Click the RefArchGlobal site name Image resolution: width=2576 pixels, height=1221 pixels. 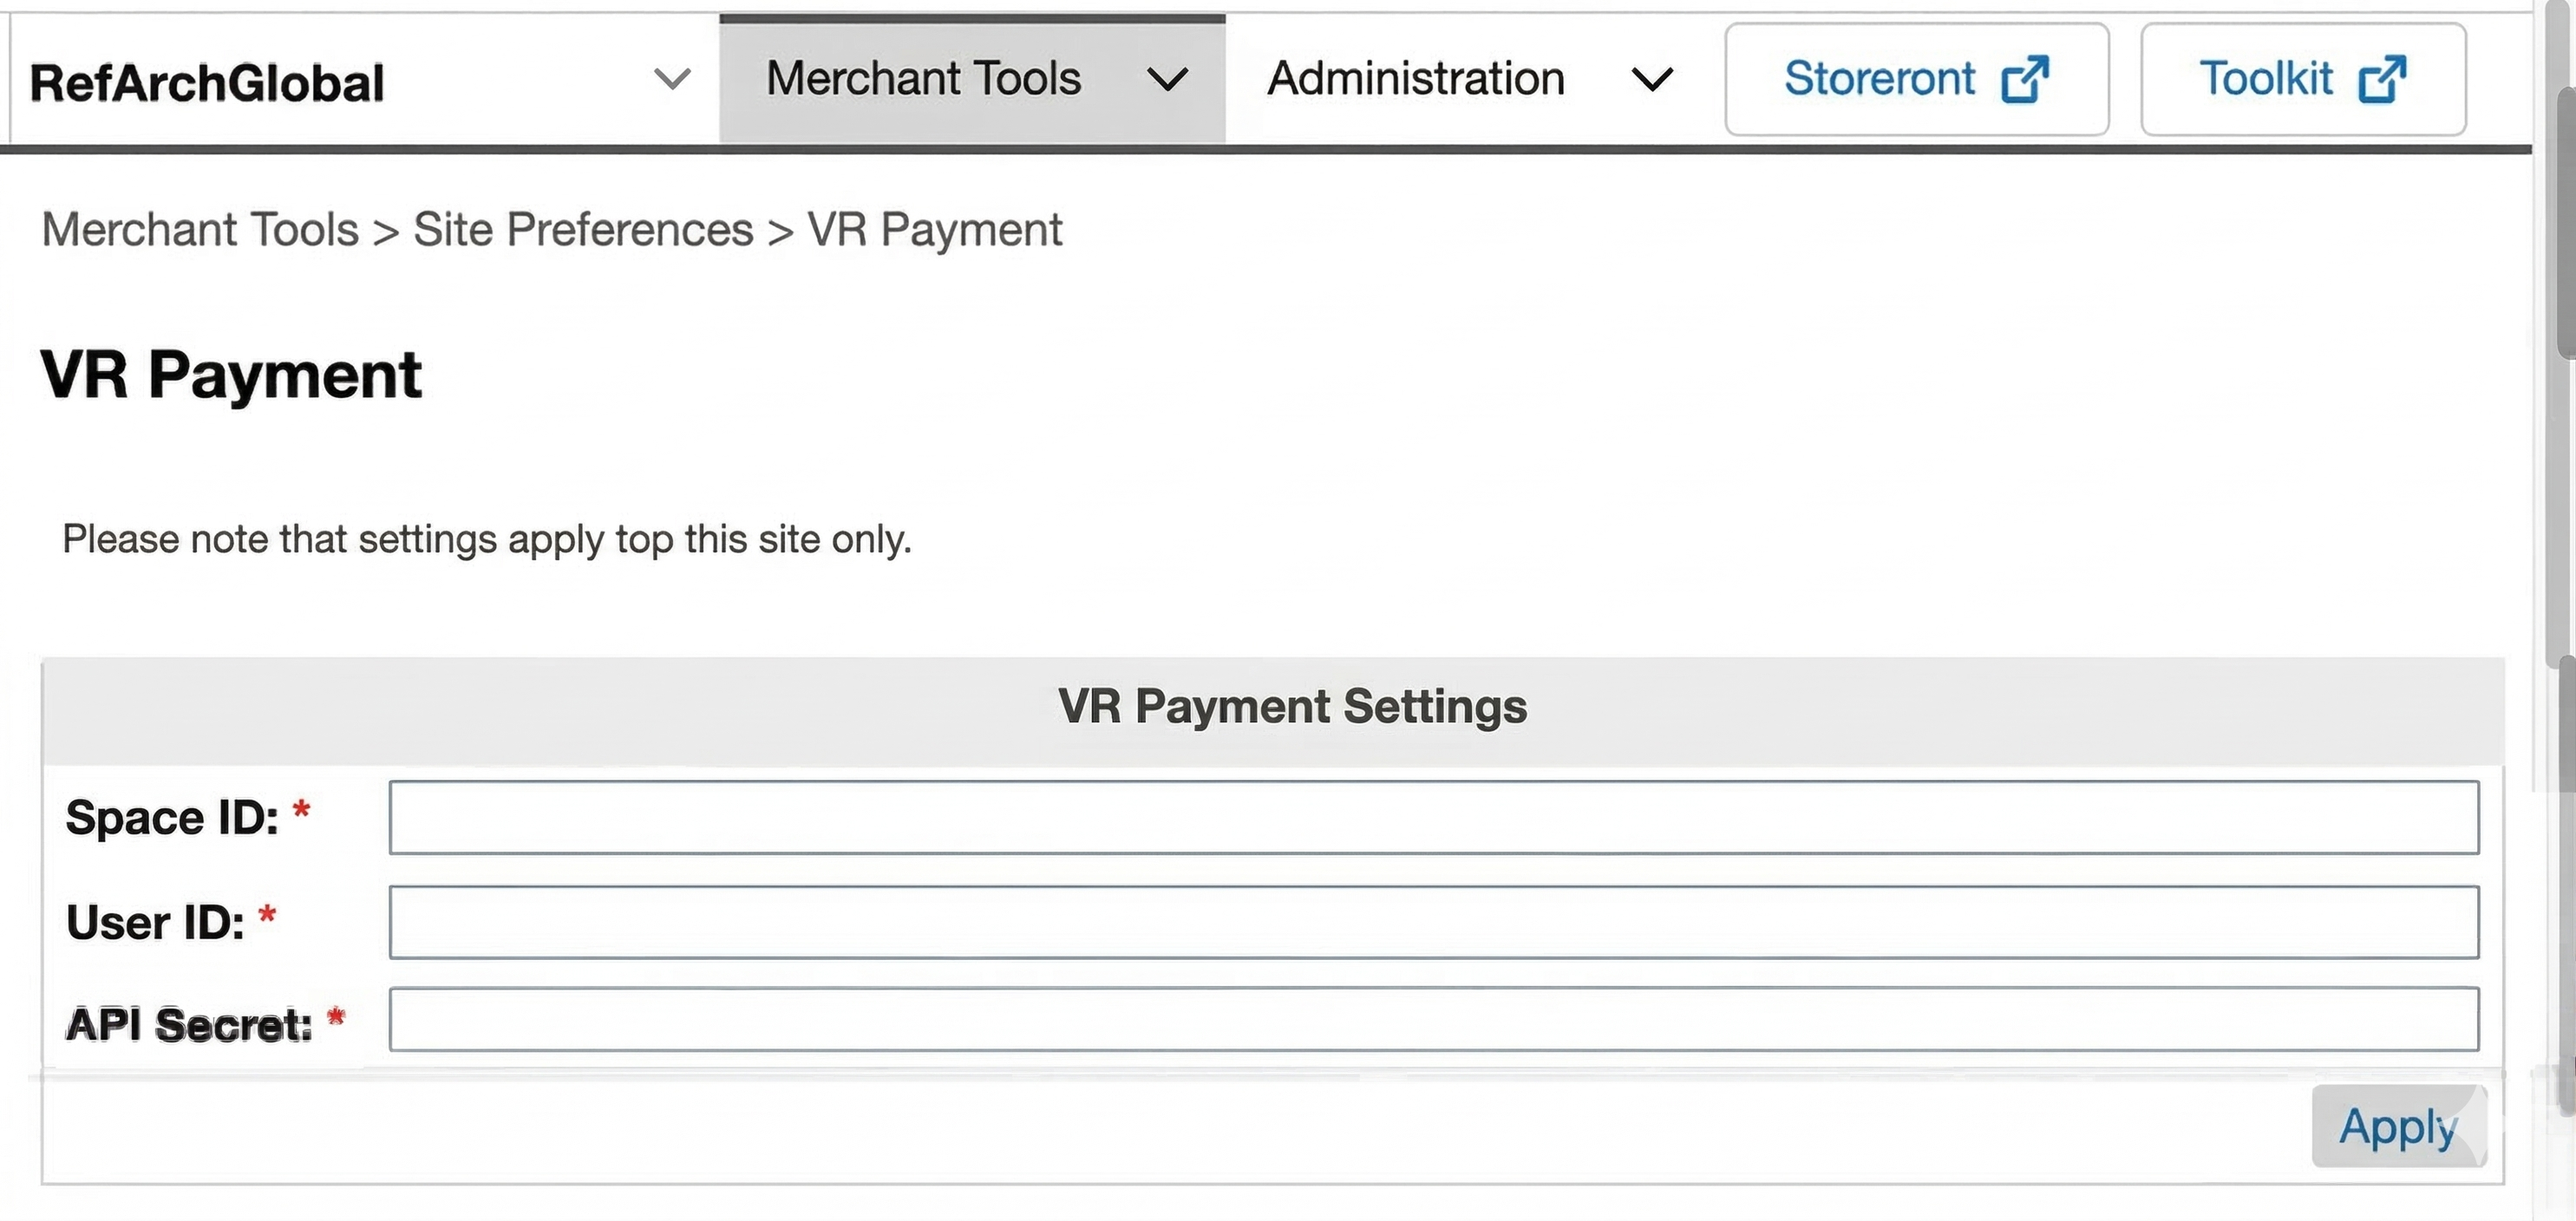207,83
